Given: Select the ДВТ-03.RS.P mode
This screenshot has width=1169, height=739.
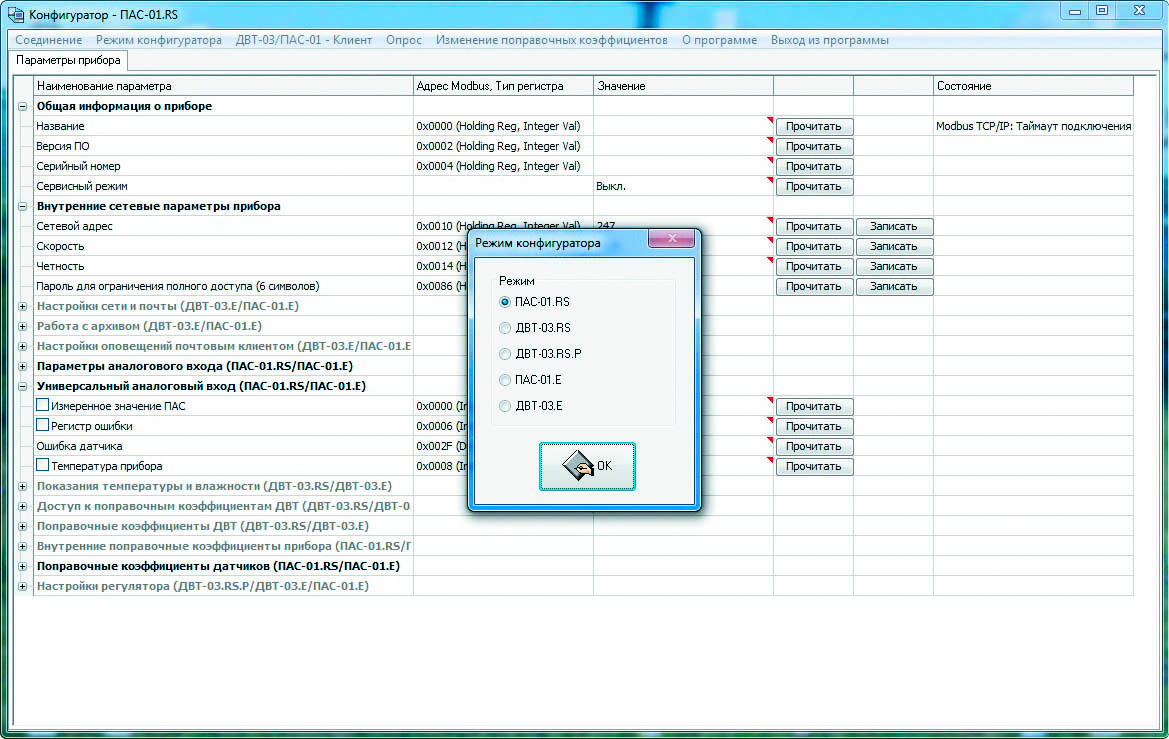Looking at the screenshot, I should tap(505, 354).
